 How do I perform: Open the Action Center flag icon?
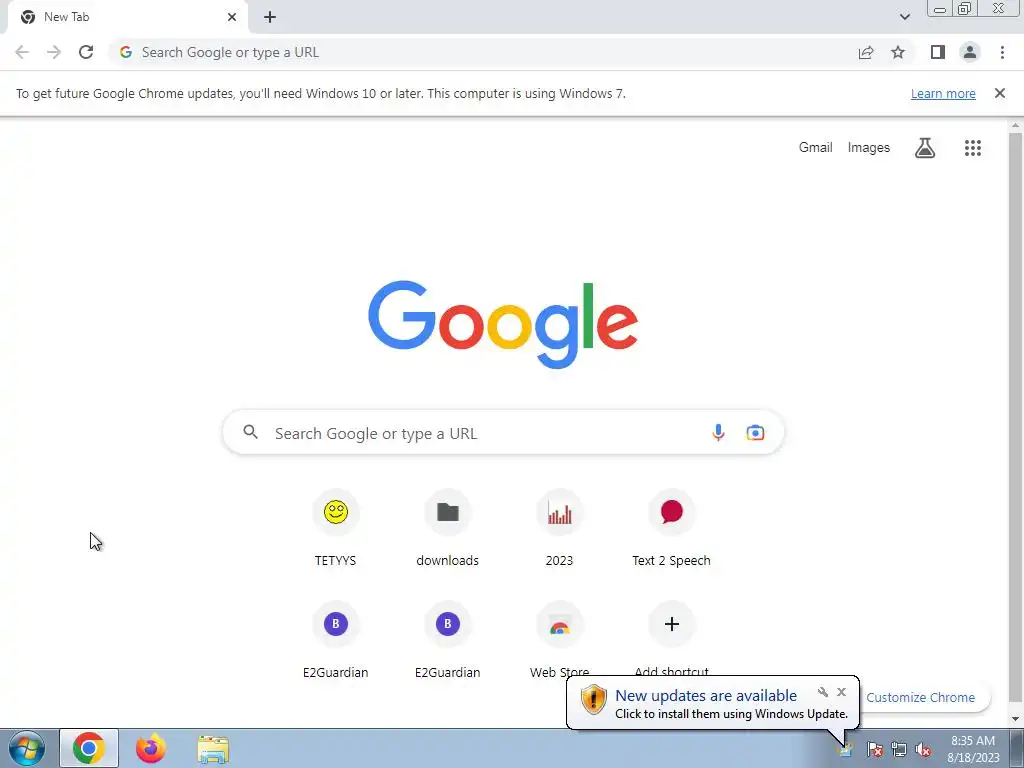click(x=874, y=750)
